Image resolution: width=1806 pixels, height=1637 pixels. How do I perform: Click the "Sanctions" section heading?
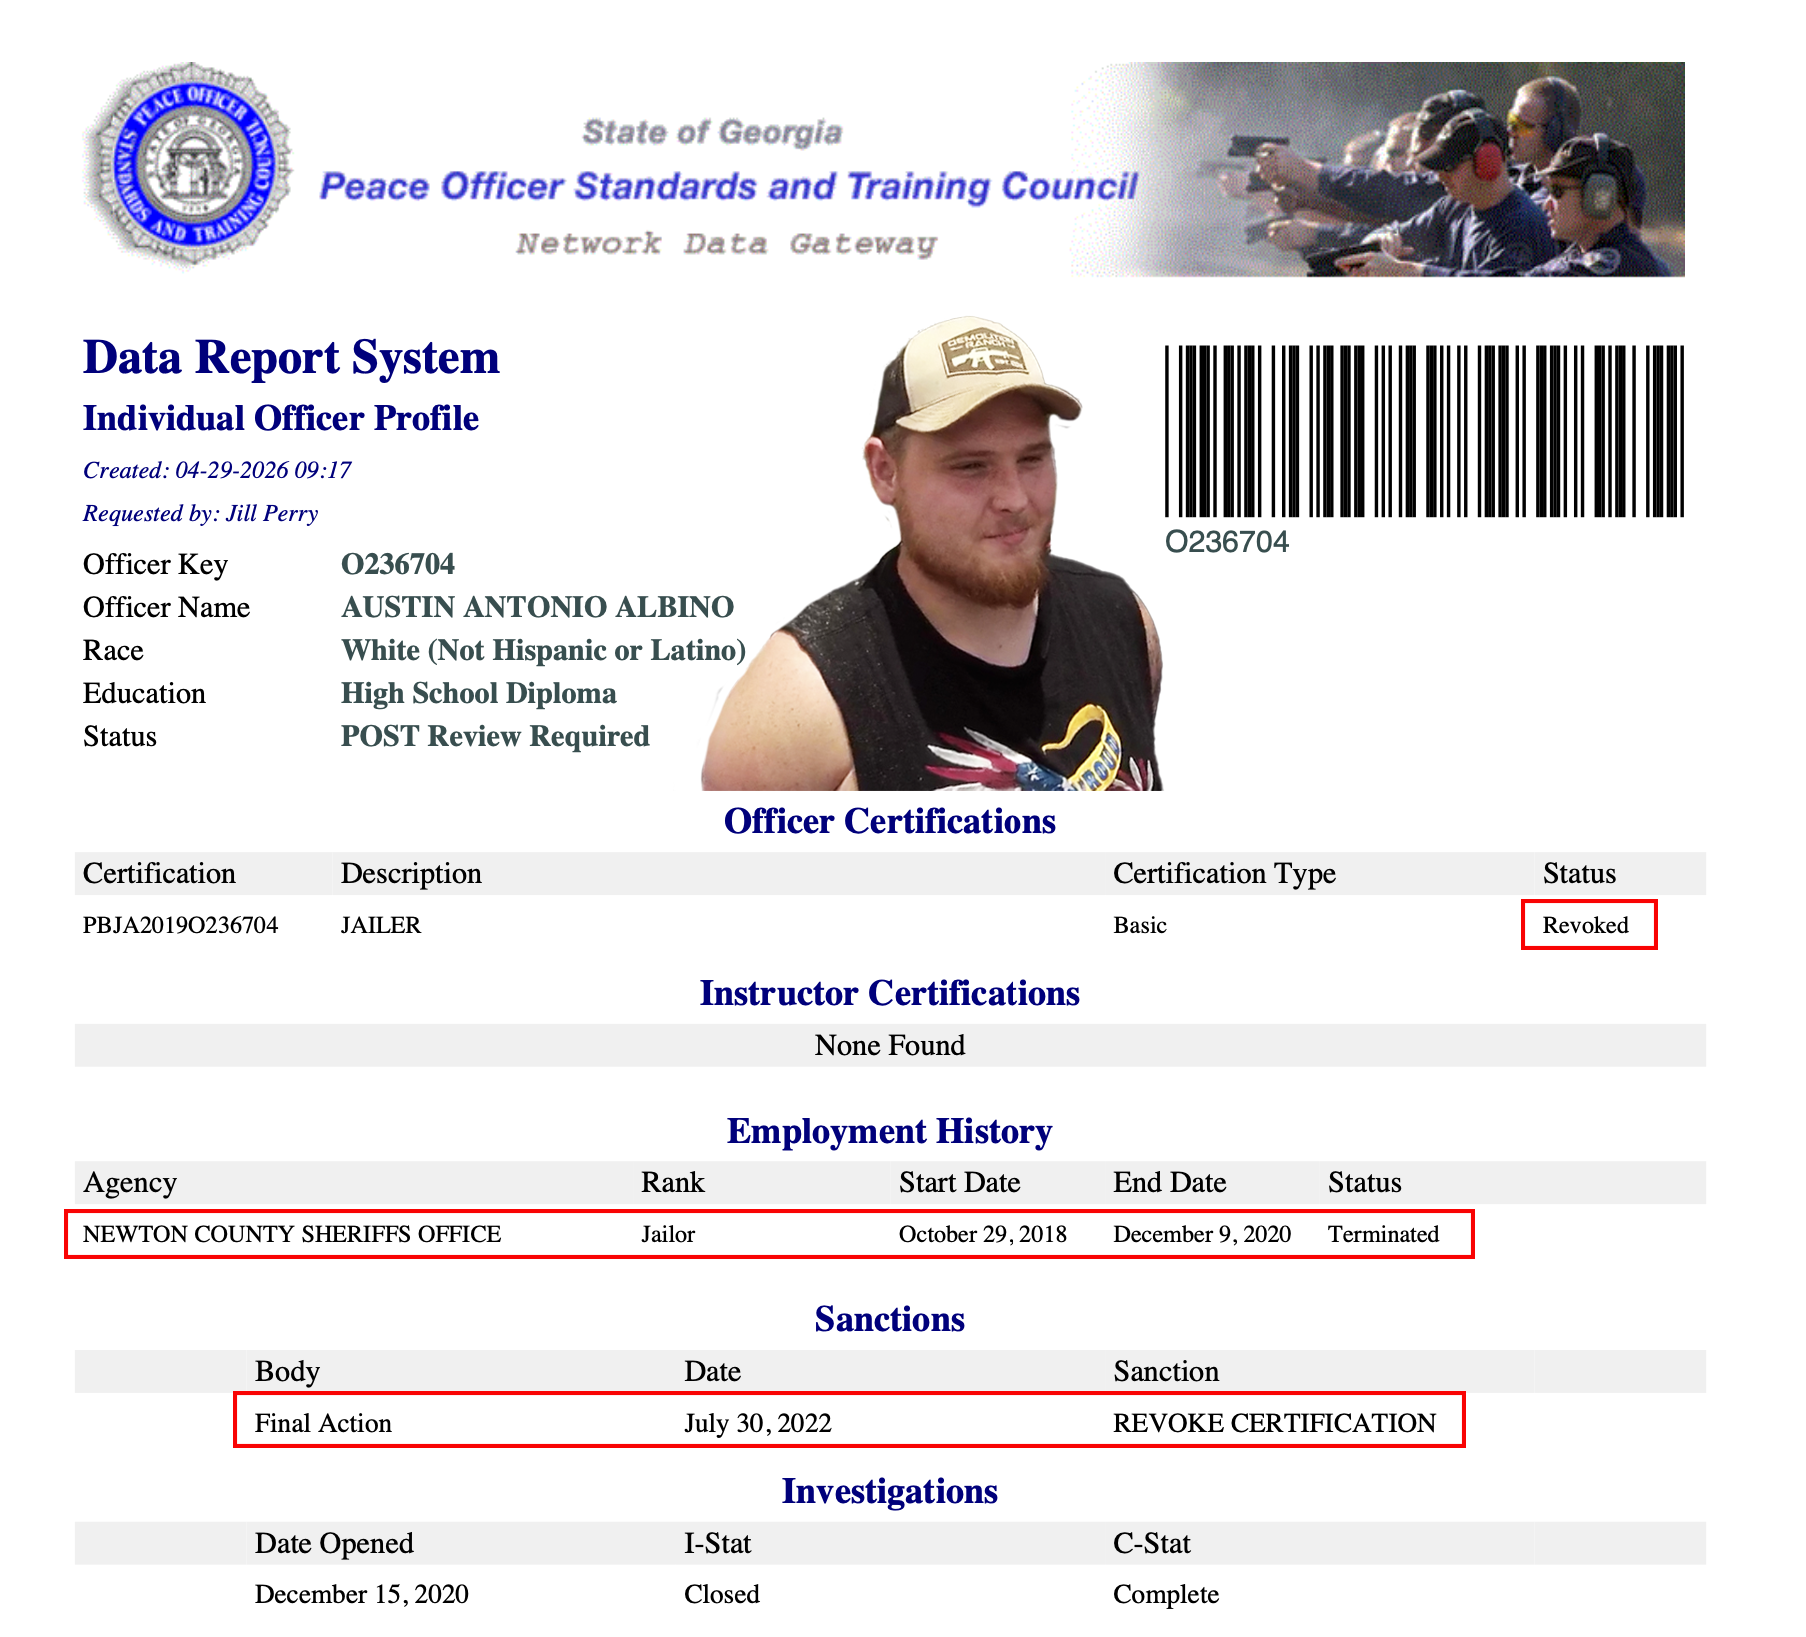[x=890, y=1319]
